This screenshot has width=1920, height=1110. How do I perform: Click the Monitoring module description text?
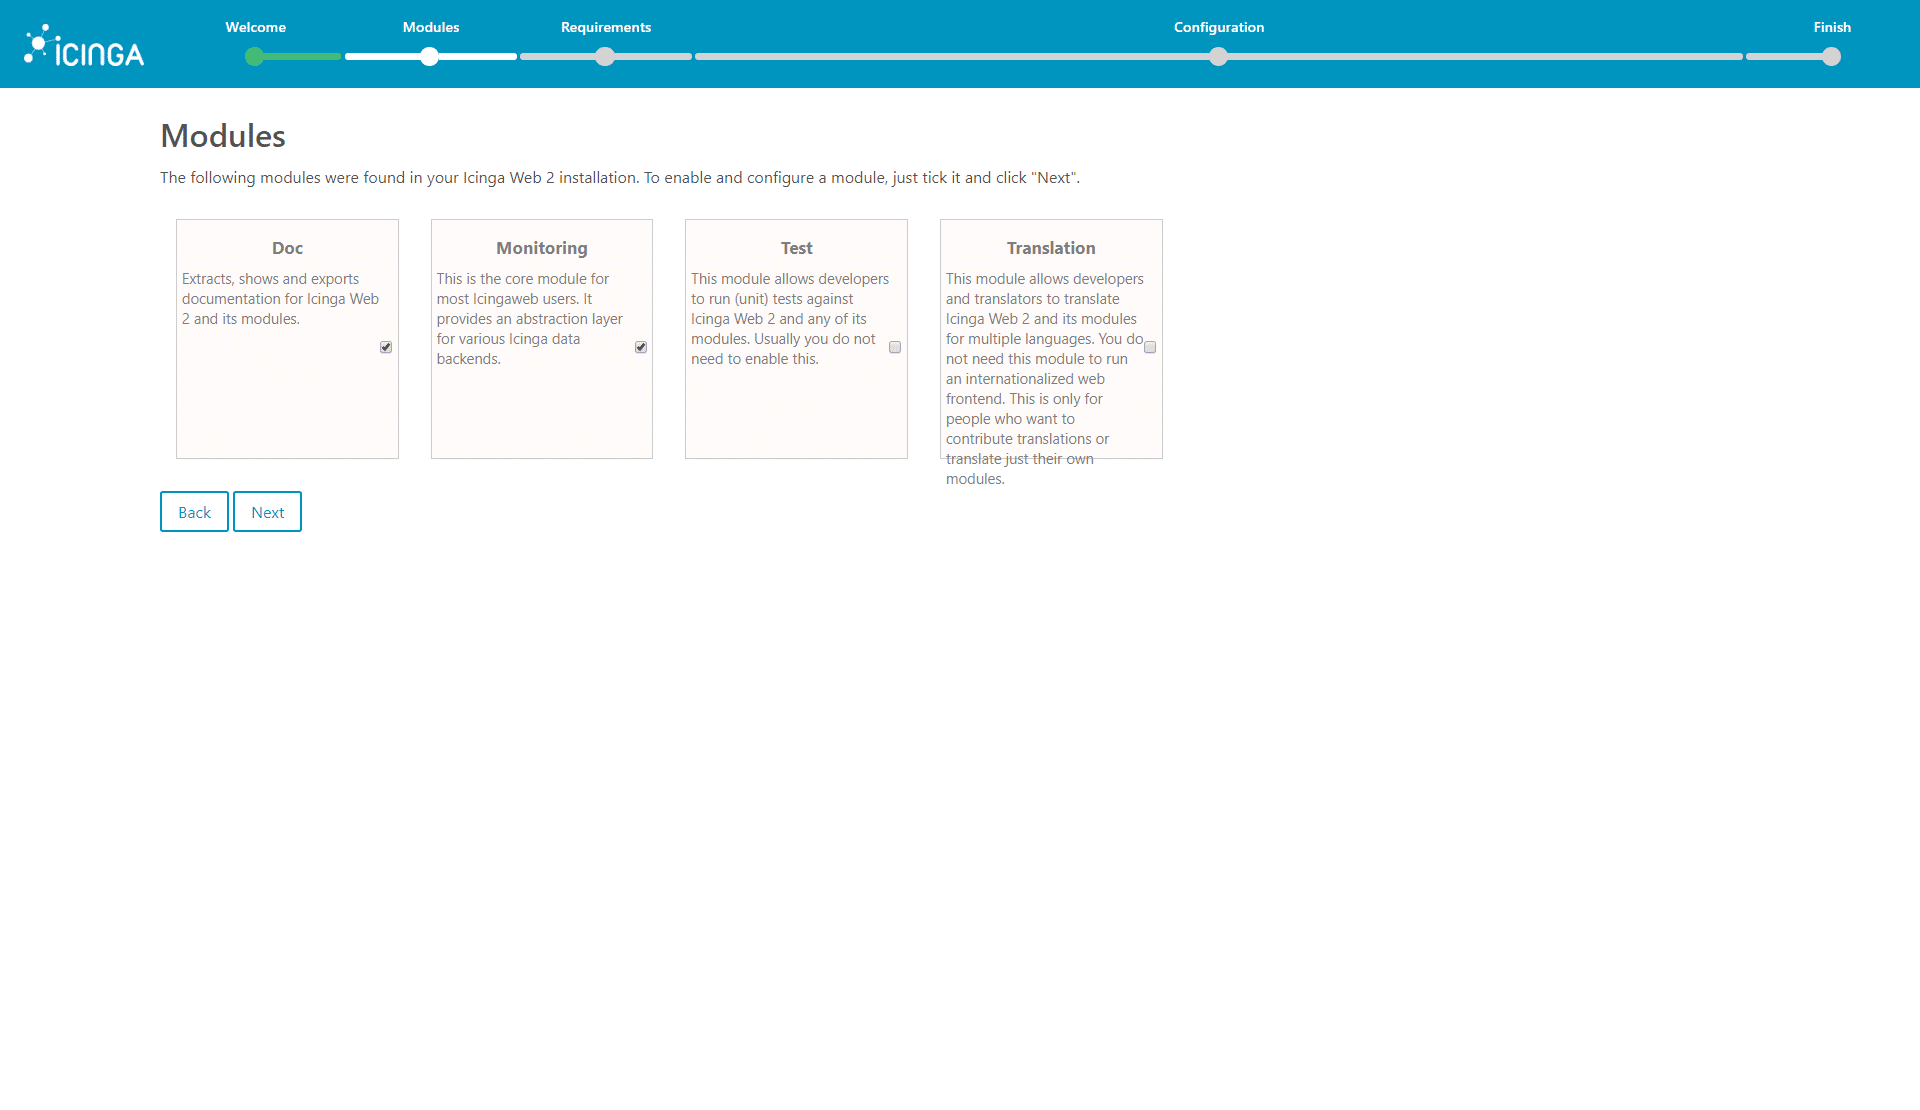coord(530,319)
